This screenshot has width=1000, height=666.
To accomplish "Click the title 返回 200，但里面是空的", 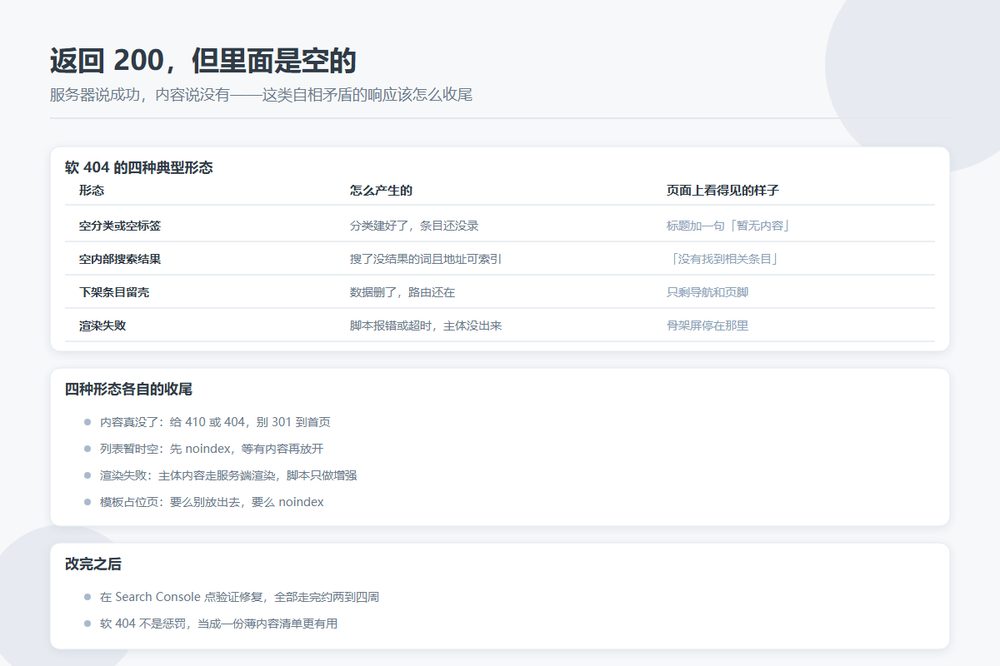I will point(203,61).
